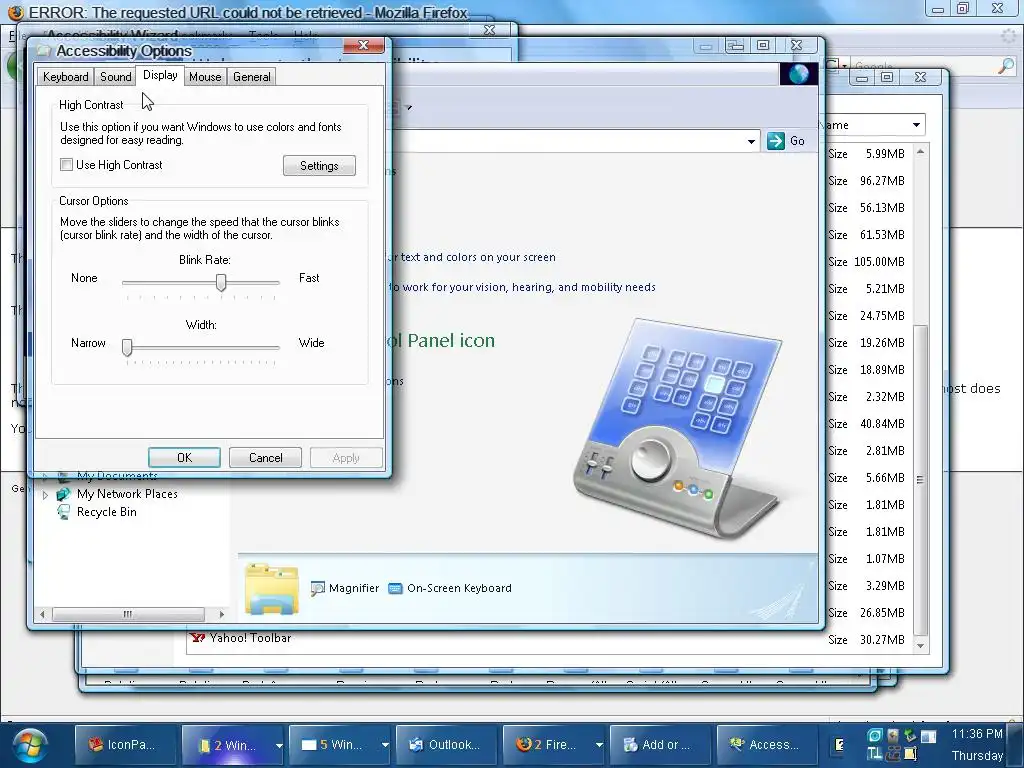Viewport: 1024px width, 768px height.
Task: Switch to the Keyboard tab
Action: pos(65,76)
